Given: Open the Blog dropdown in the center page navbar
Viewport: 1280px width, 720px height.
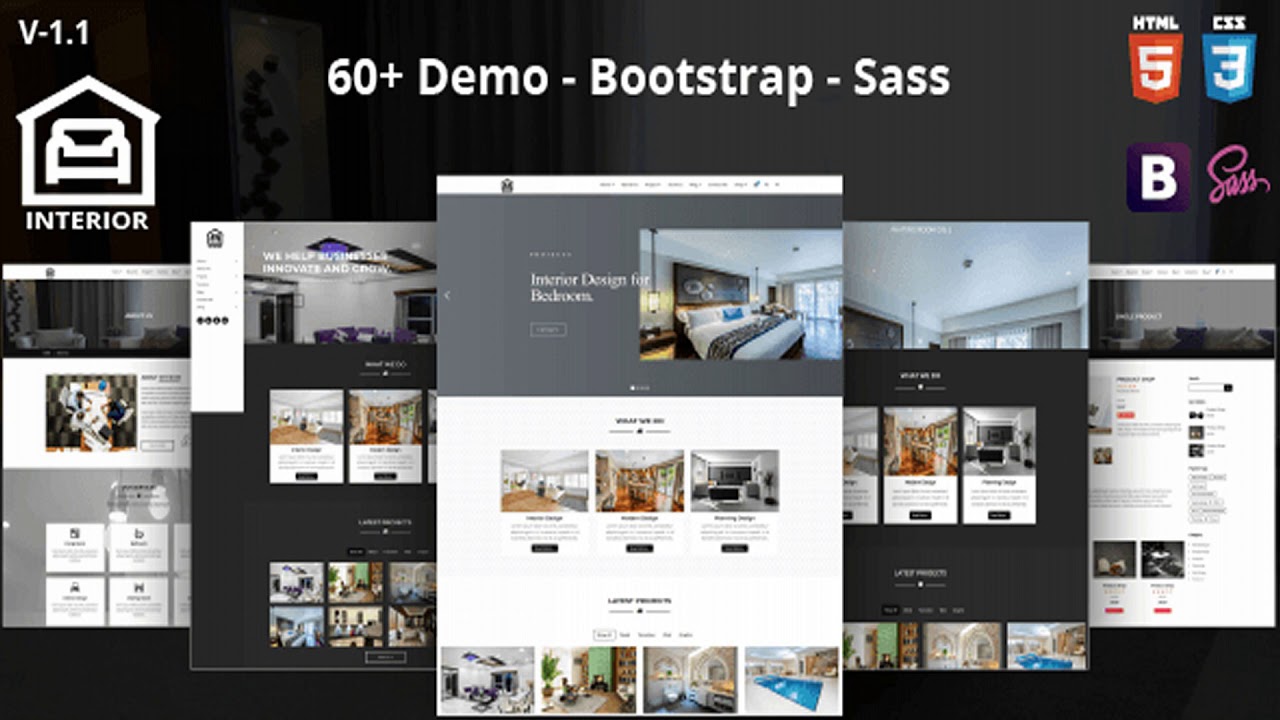Looking at the screenshot, I should (x=695, y=184).
